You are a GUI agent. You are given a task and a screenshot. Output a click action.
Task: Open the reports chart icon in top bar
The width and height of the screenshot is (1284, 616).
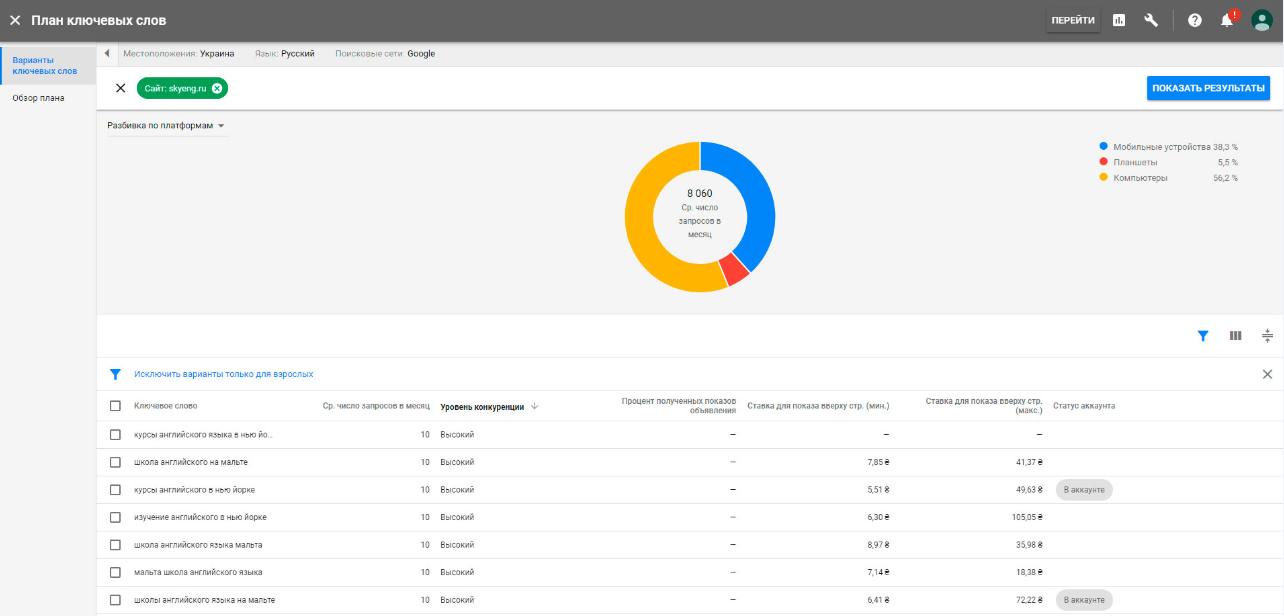pos(1119,20)
